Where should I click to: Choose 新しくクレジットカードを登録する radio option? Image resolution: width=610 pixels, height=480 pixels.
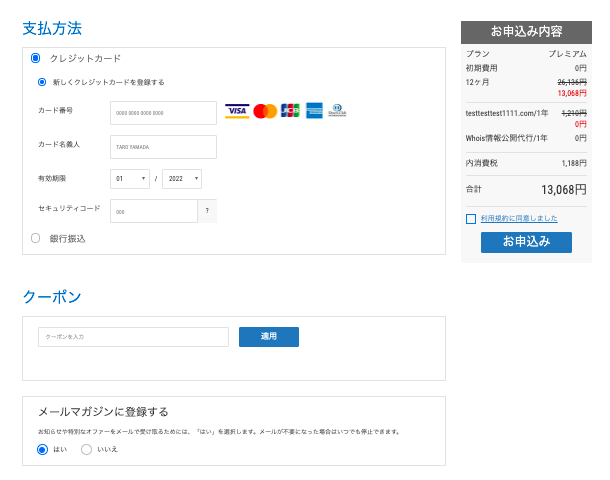tap(42, 82)
